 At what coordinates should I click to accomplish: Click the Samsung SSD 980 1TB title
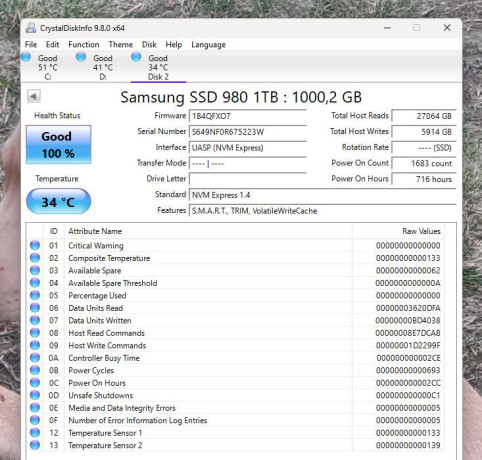coord(241,97)
